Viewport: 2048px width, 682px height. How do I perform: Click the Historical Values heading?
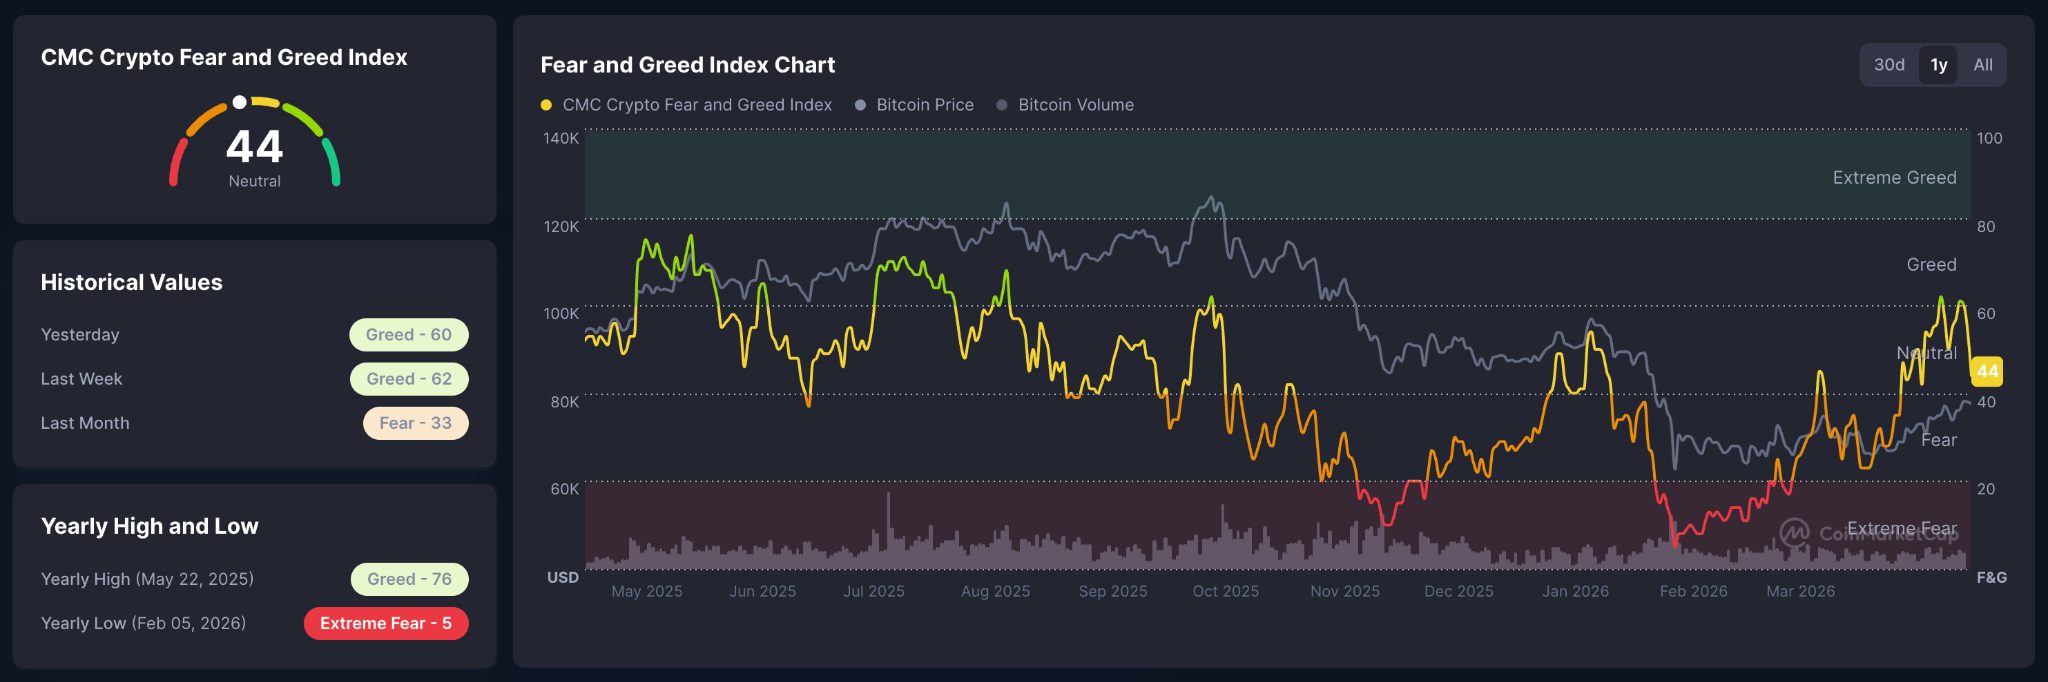point(132,282)
